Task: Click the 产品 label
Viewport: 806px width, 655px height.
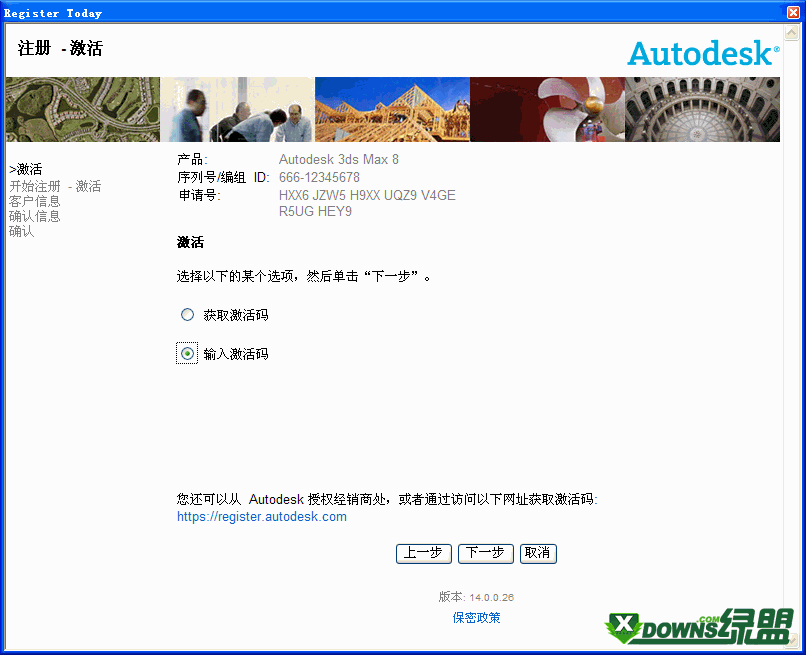Action: 192,159
